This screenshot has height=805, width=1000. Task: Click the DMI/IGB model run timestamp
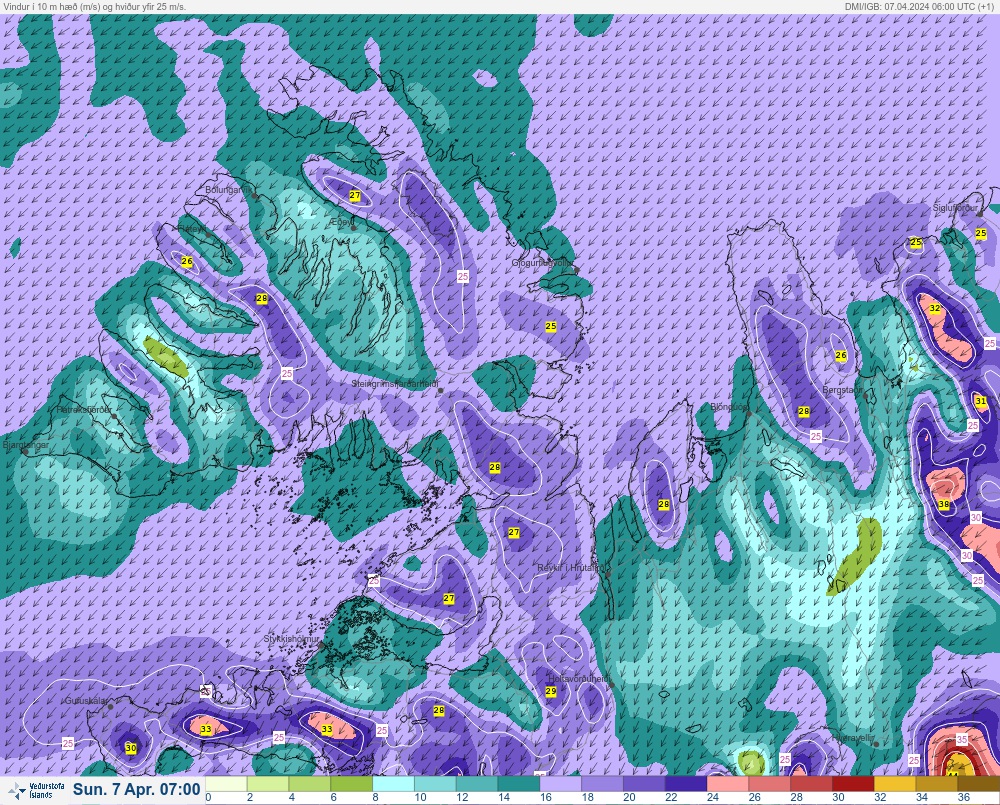pyautogui.click(x=919, y=6)
